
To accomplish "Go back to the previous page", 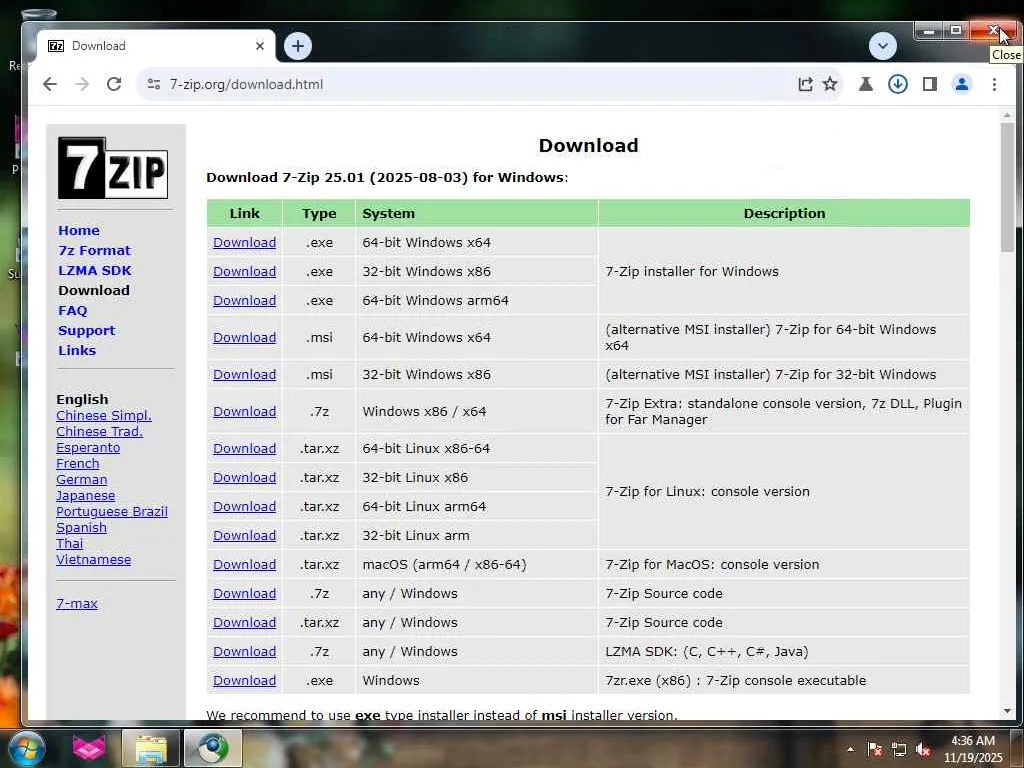I will pos(50,84).
